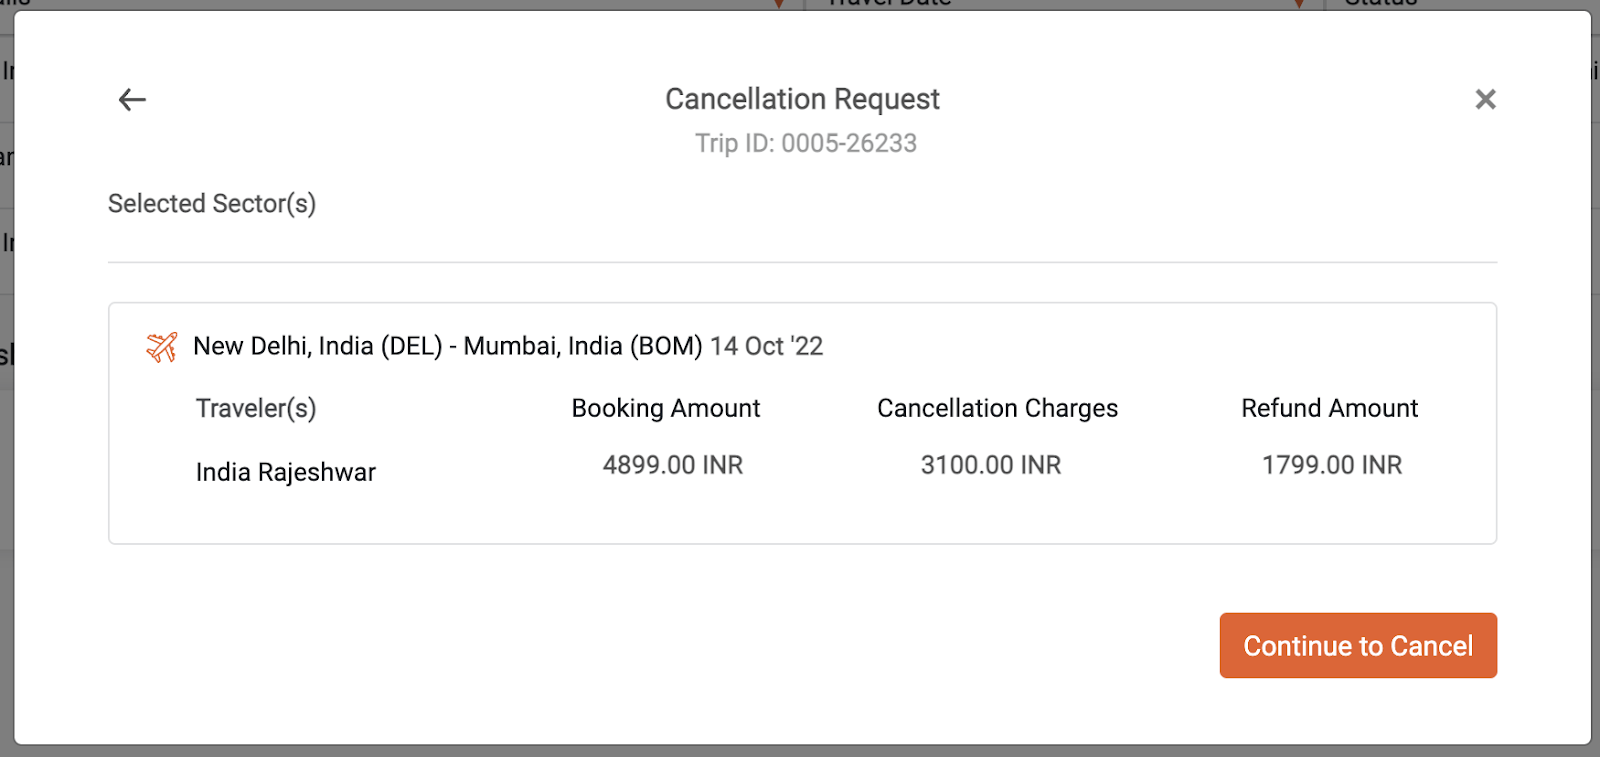The height and width of the screenshot is (757, 1600).
Task: Select traveler India Rajeshwar
Action: pos(286,472)
